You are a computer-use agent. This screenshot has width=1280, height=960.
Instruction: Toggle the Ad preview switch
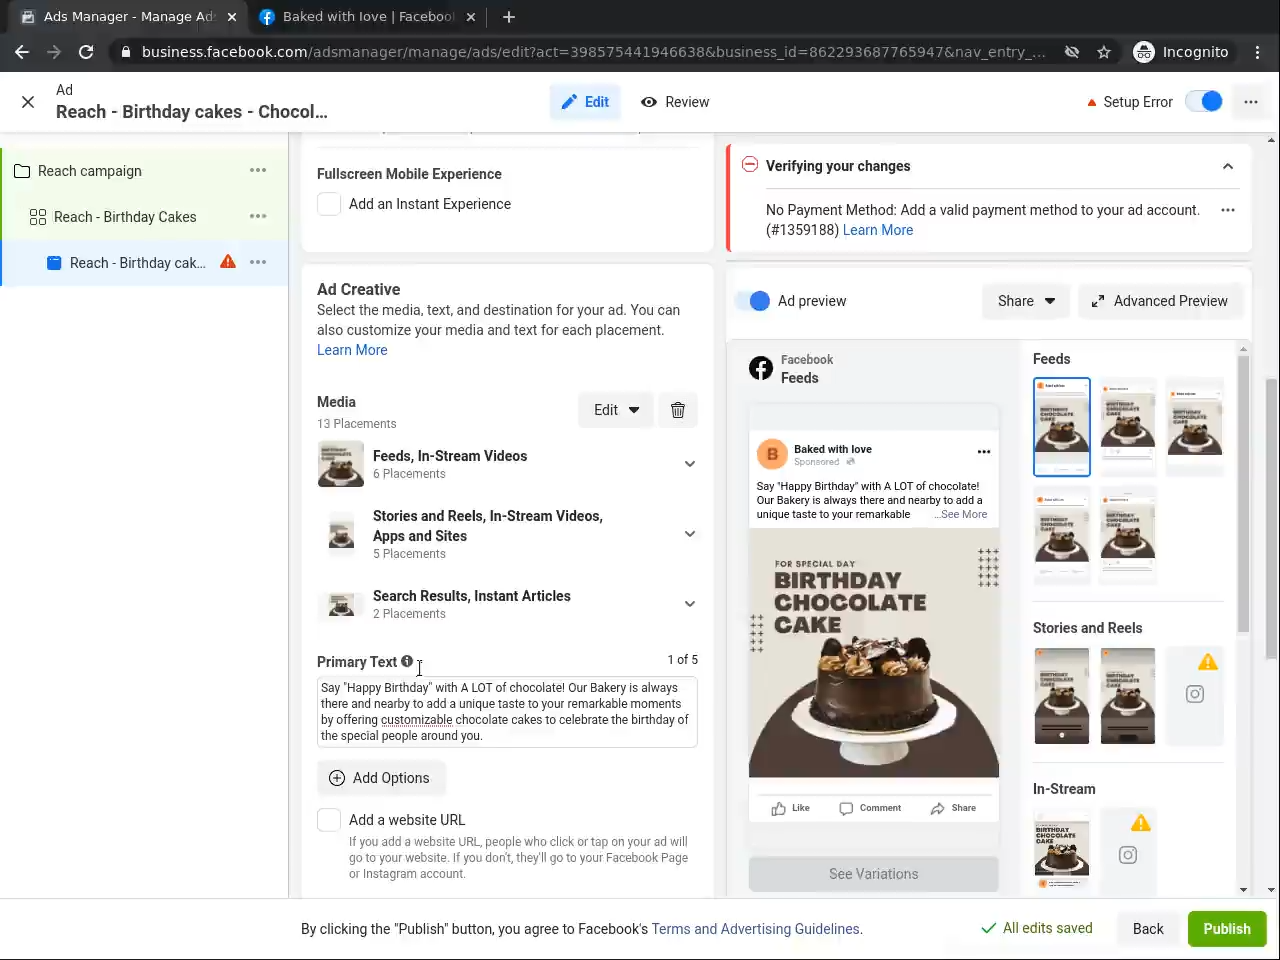[x=753, y=301]
